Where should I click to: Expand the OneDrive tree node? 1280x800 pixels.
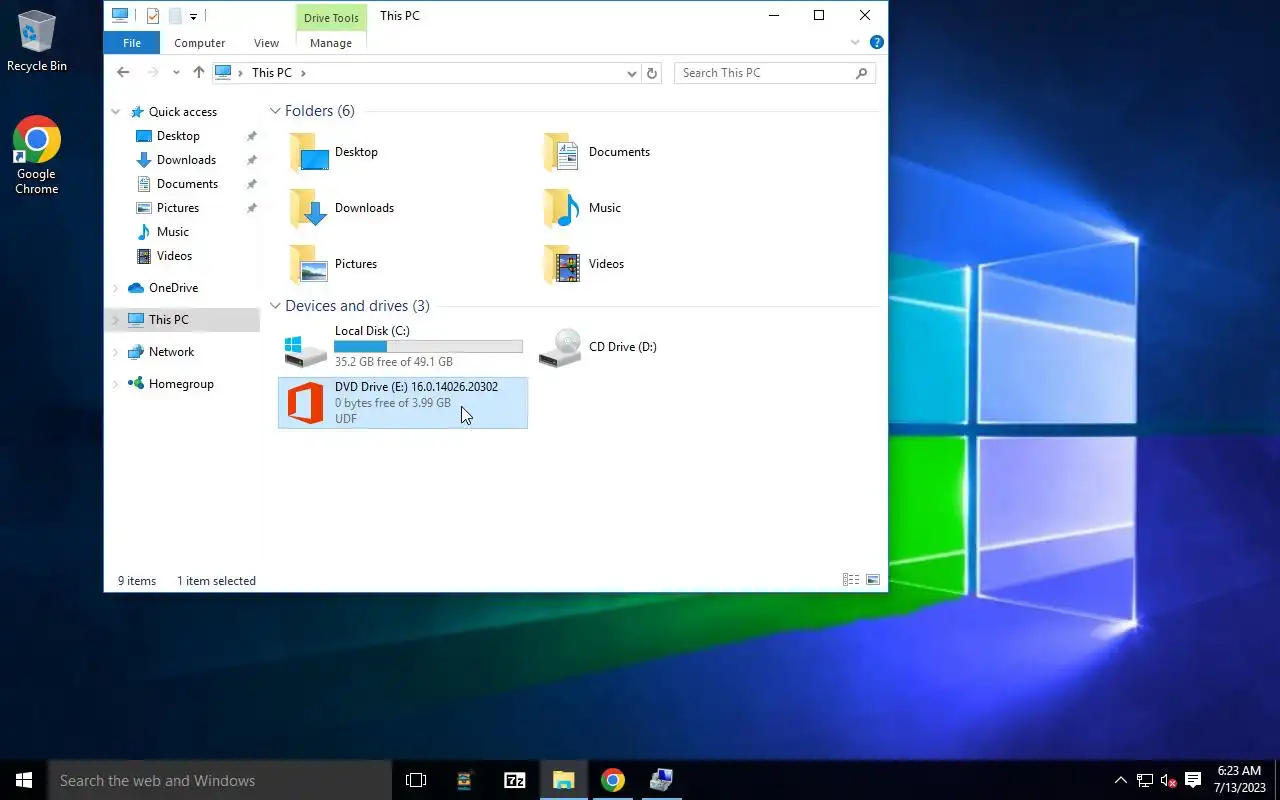click(x=116, y=288)
